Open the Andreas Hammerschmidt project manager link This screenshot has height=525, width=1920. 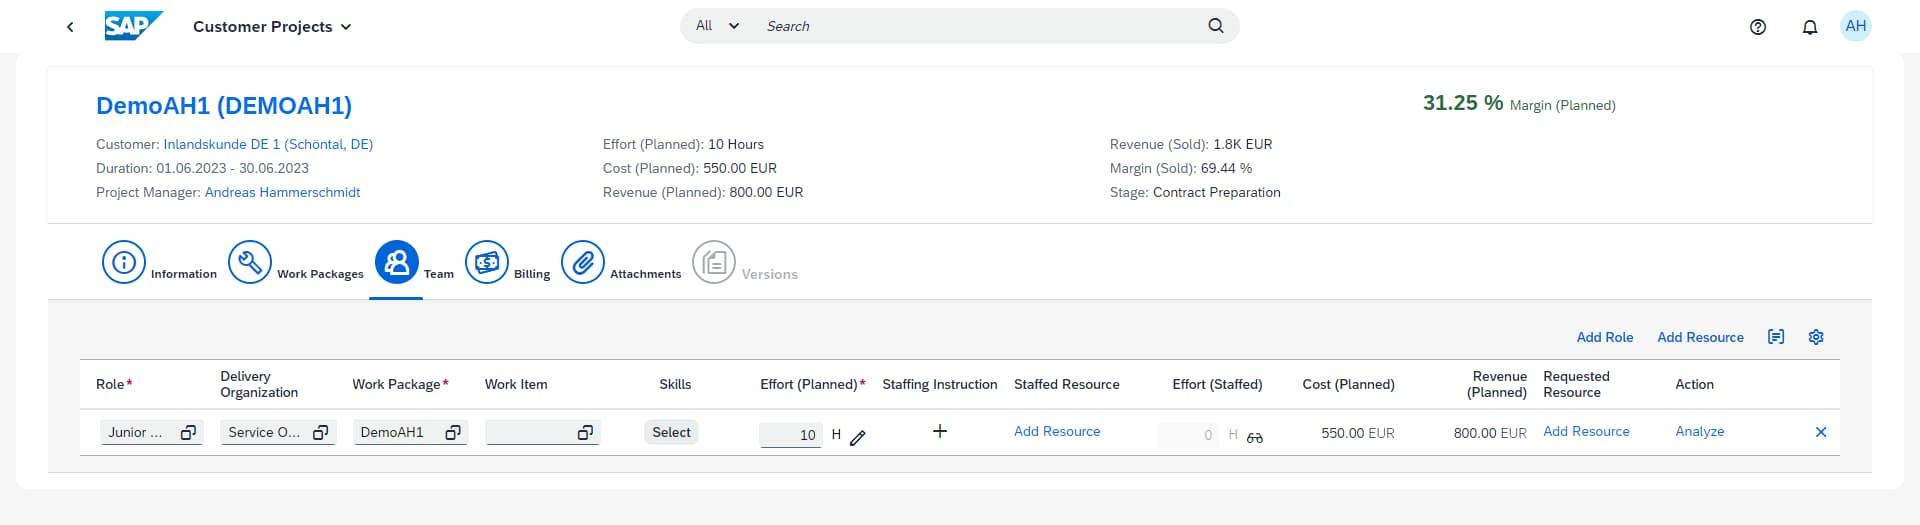(282, 192)
